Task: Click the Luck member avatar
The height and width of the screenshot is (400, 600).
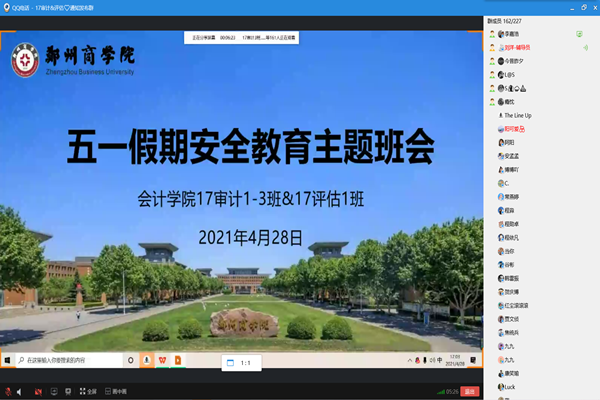Action: tap(501, 387)
